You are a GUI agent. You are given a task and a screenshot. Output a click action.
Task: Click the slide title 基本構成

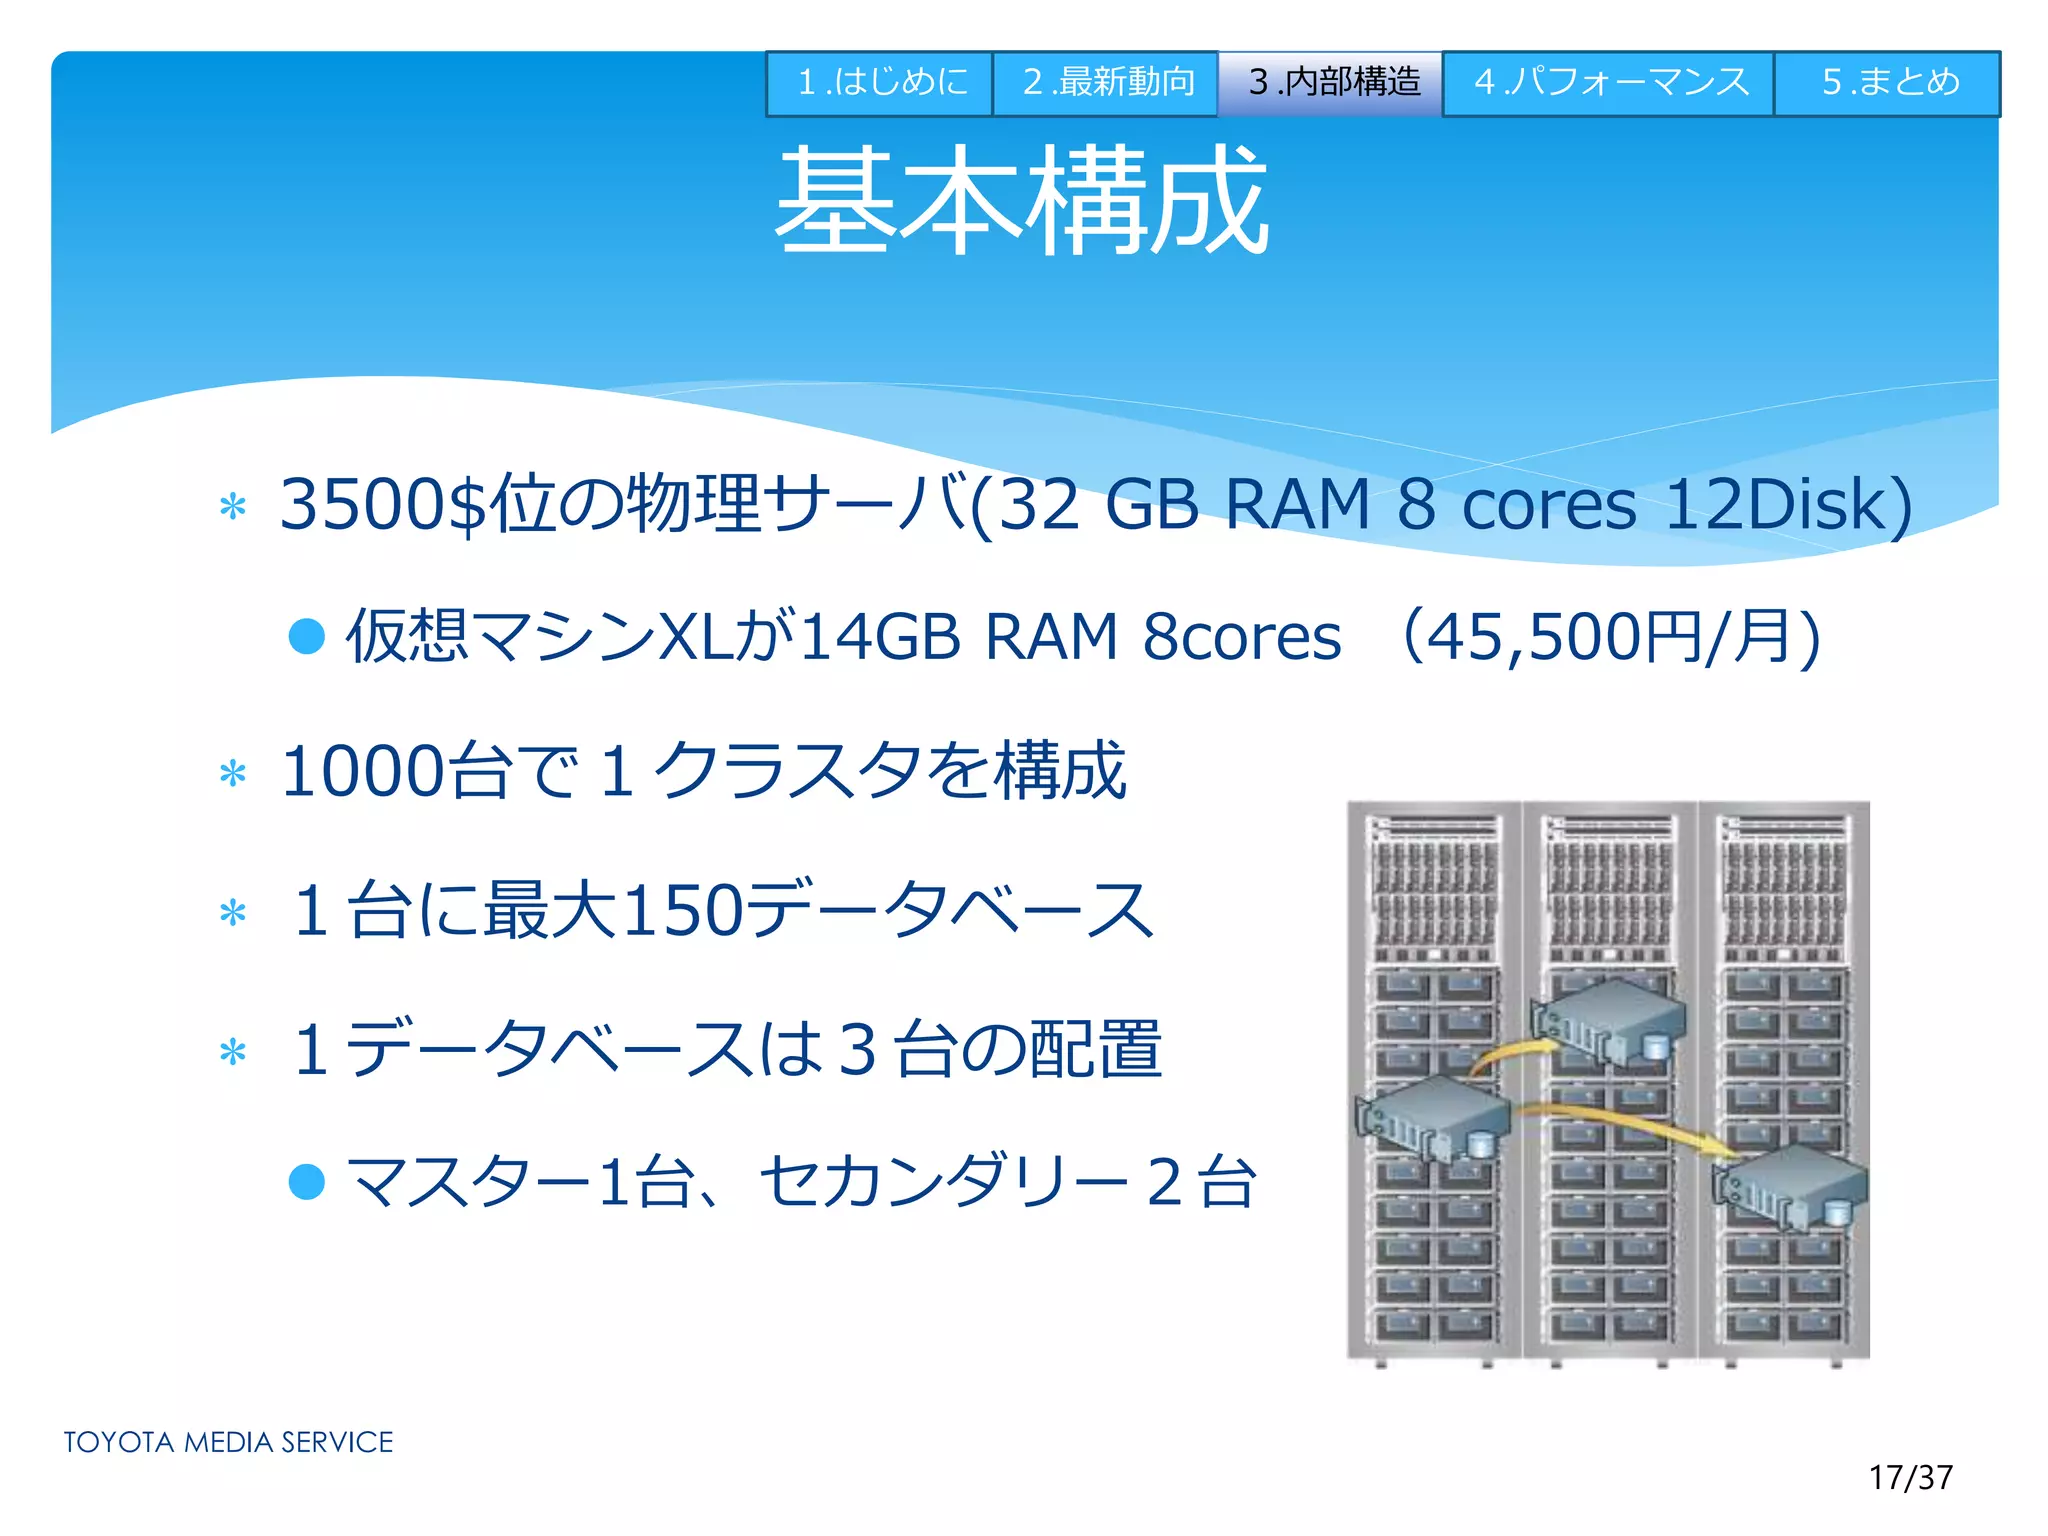point(1022,201)
